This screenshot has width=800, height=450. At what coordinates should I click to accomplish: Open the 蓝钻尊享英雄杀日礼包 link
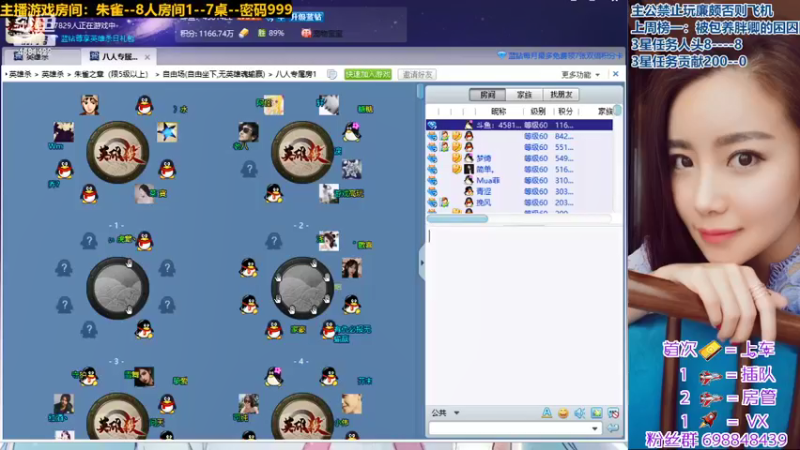pos(98,39)
